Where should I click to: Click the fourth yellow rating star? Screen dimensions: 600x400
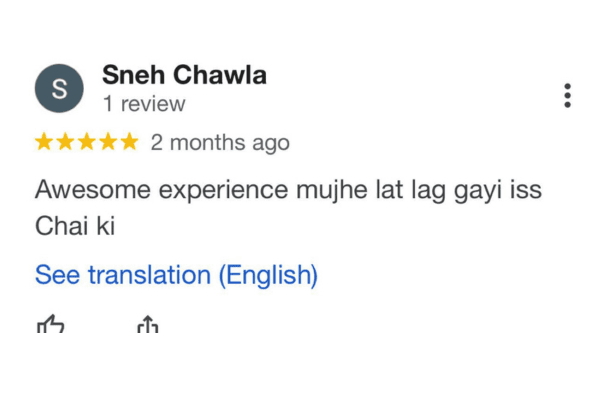108,142
